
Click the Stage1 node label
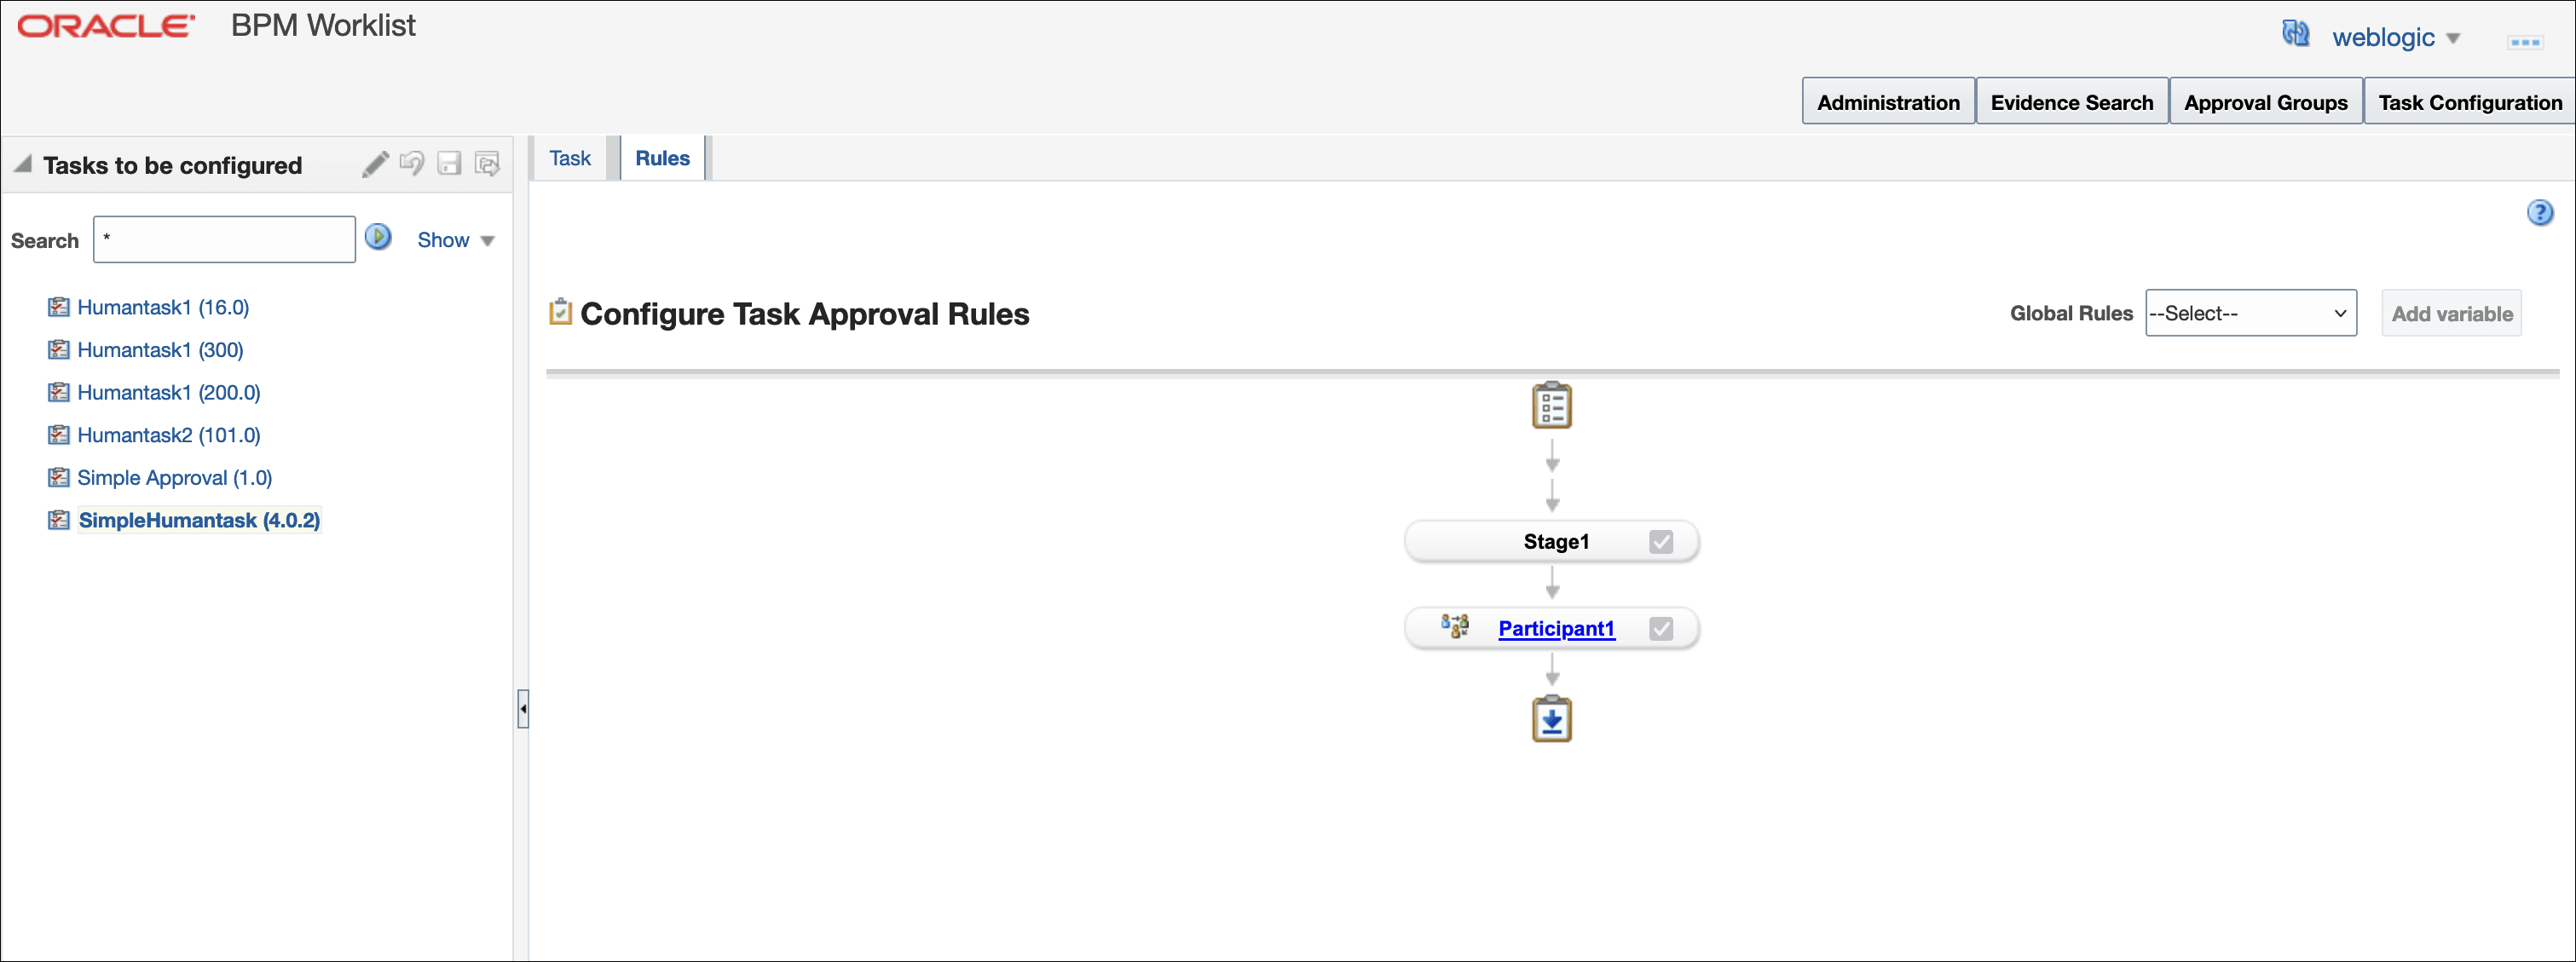point(1556,542)
